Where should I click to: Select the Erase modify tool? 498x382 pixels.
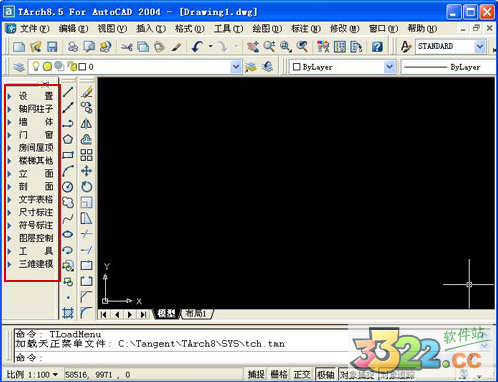(x=87, y=92)
